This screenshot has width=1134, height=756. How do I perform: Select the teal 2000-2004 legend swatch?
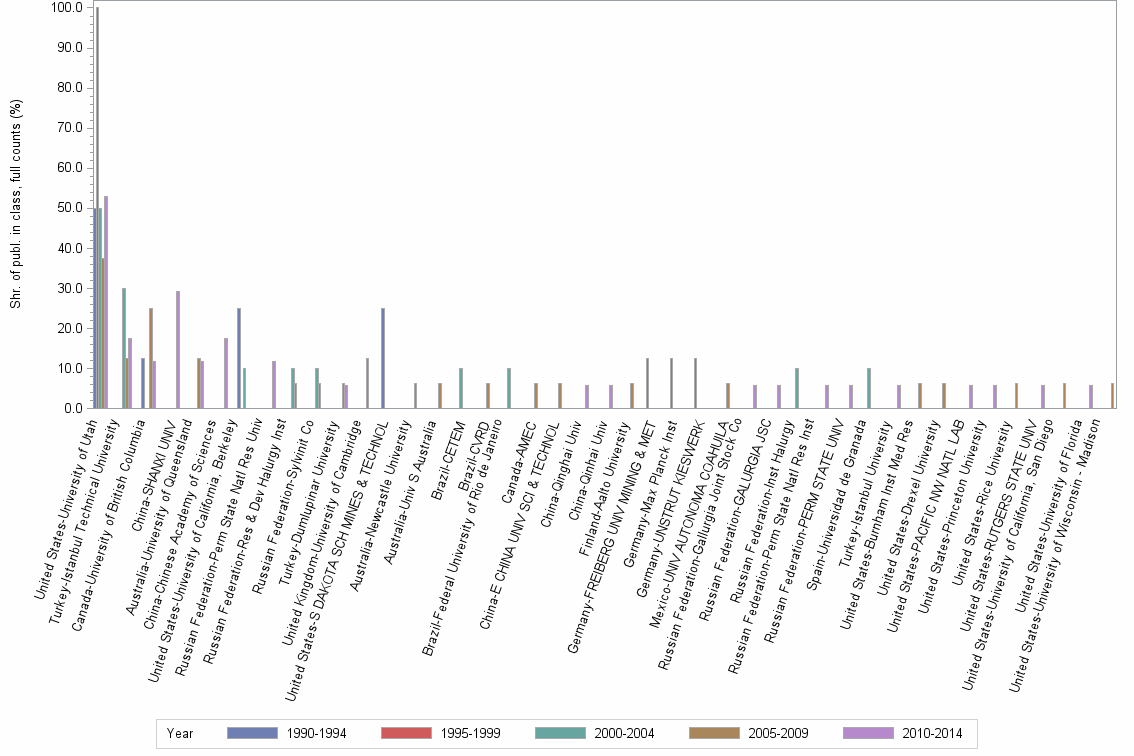(x=560, y=733)
